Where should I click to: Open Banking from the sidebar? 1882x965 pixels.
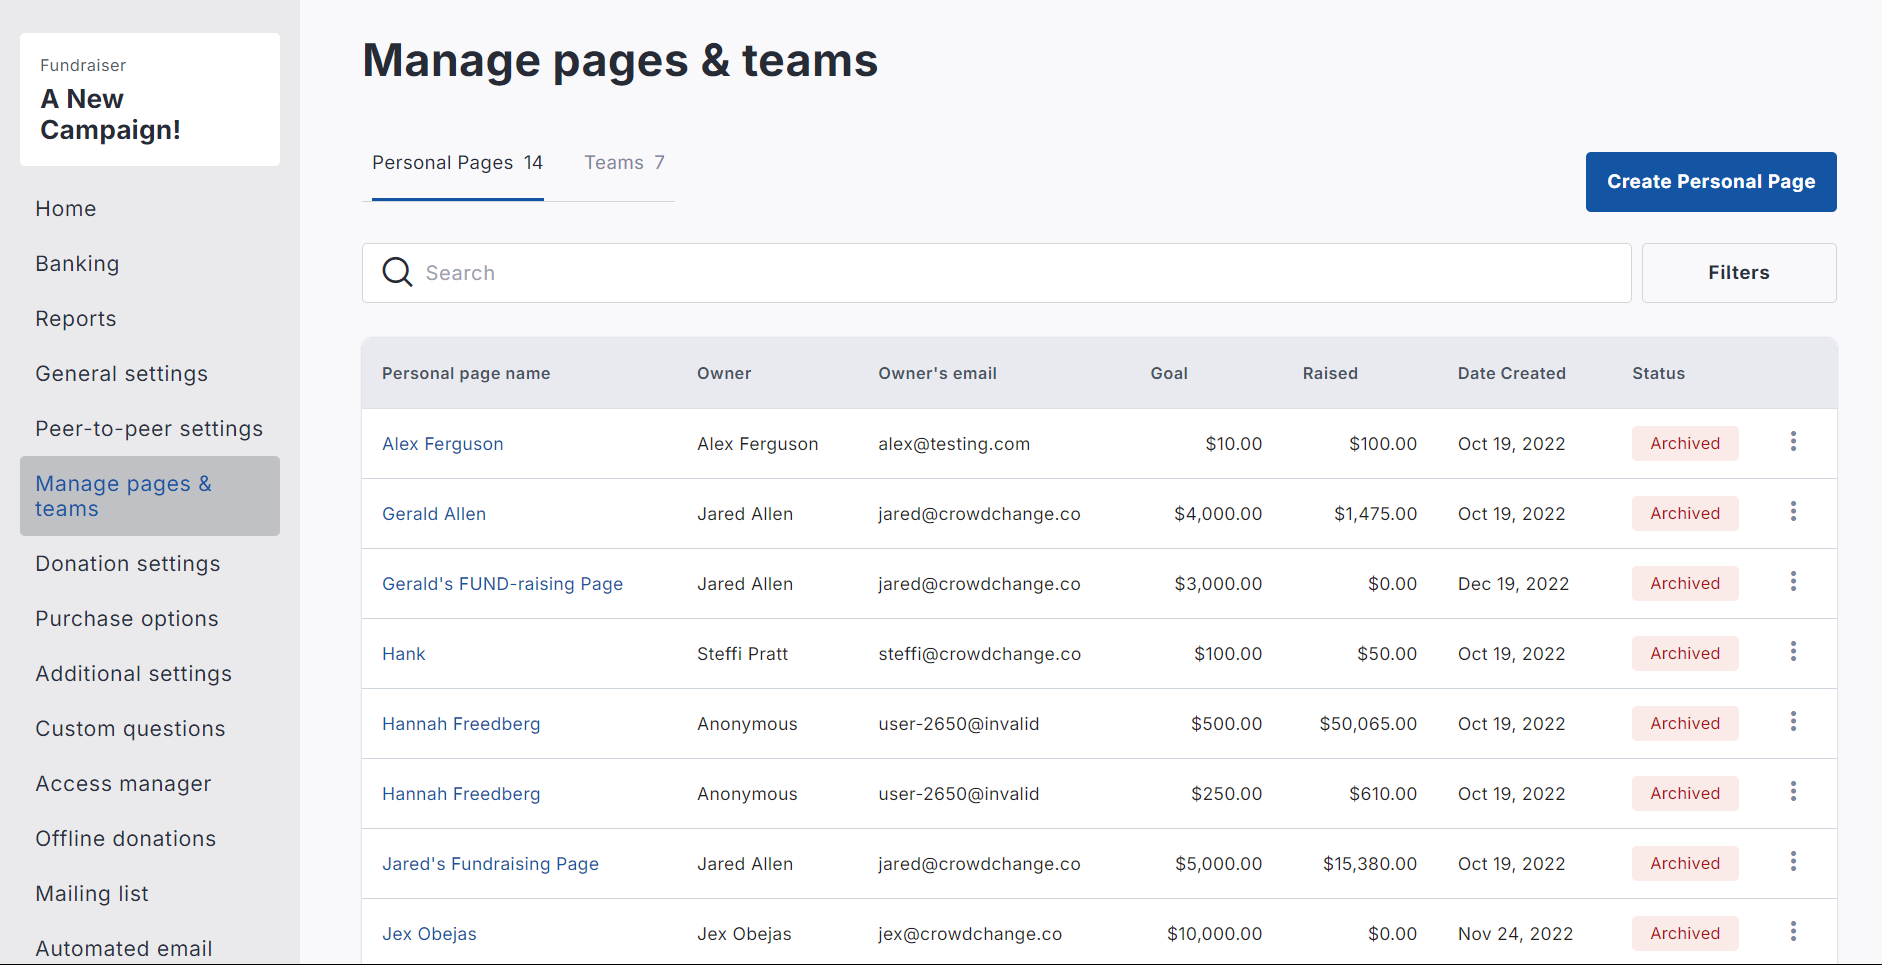[77, 264]
